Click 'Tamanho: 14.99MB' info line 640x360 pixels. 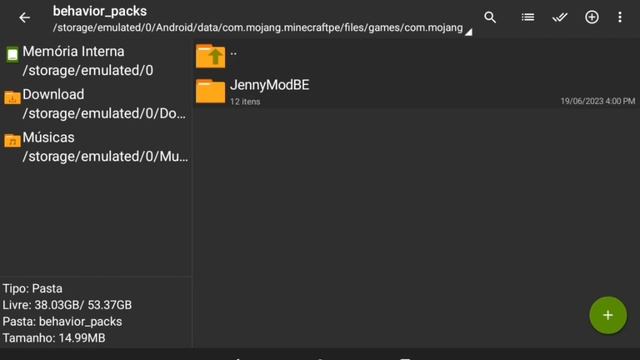click(x=54, y=338)
